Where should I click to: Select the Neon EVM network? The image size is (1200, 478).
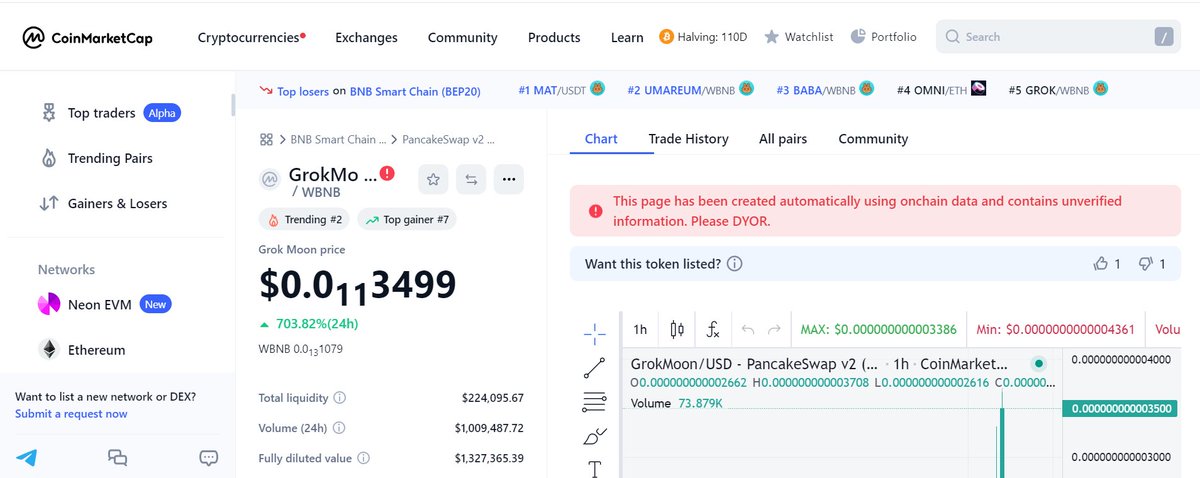click(104, 304)
